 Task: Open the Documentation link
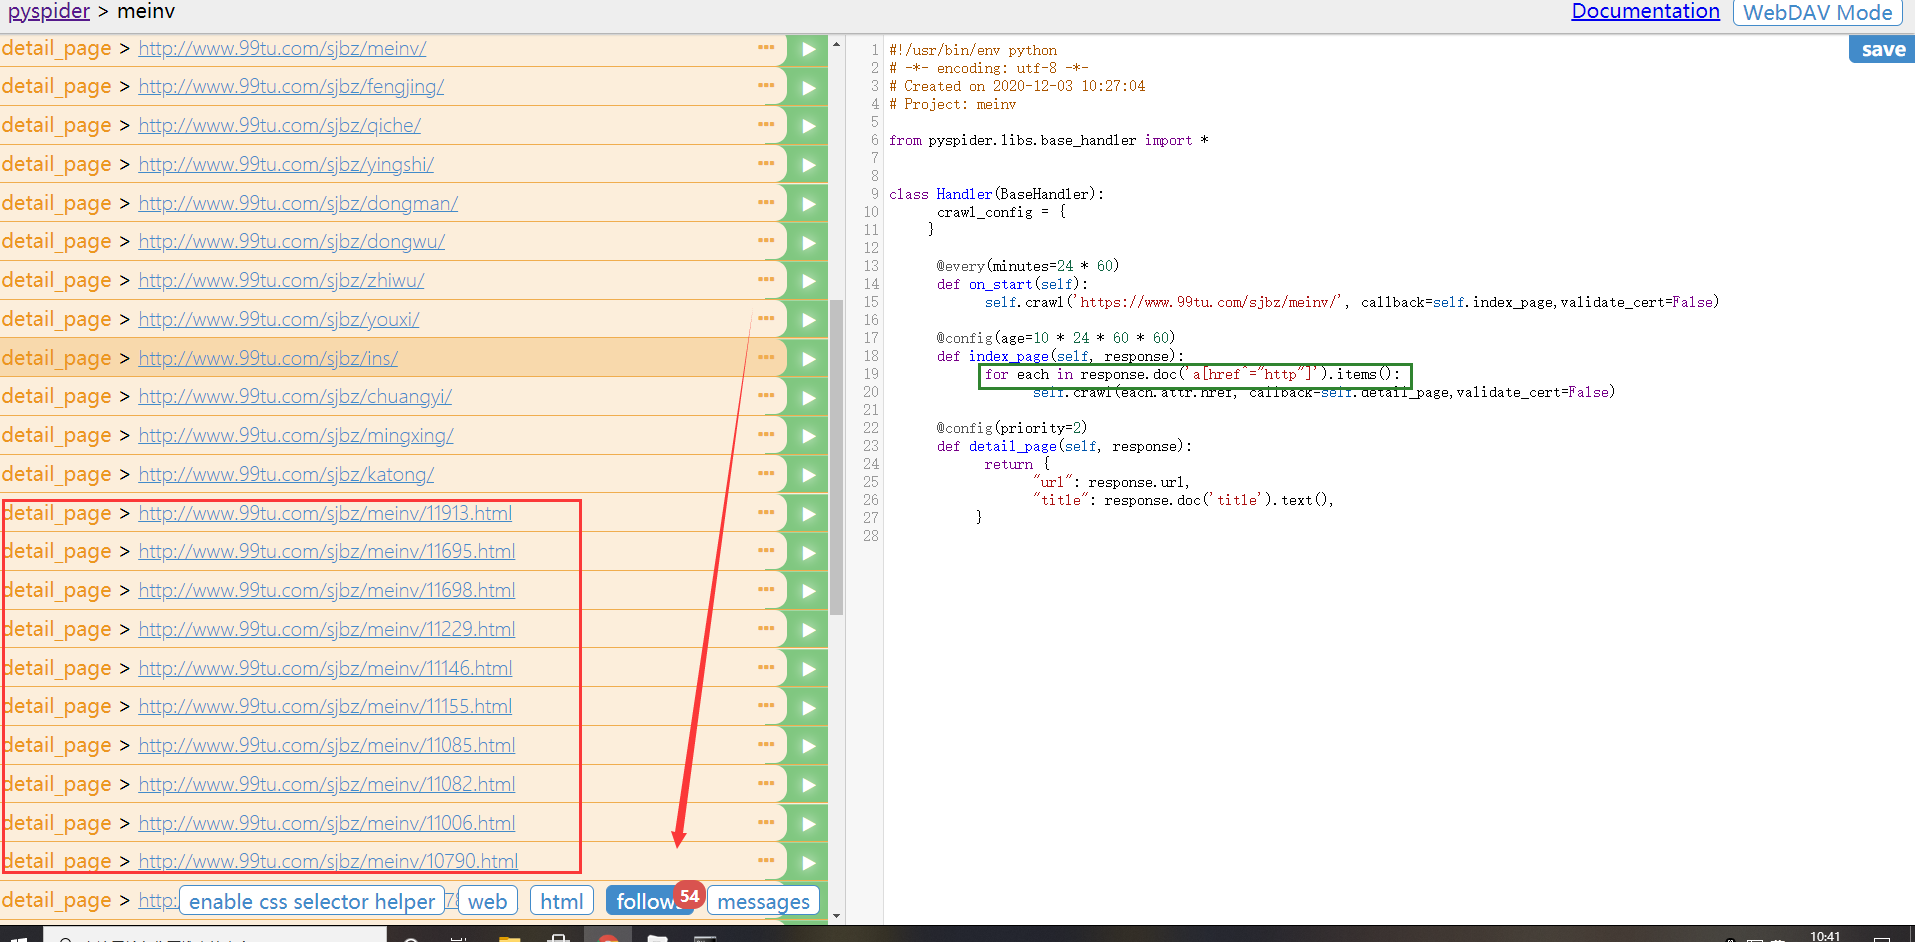click(x=1646, y=11)
